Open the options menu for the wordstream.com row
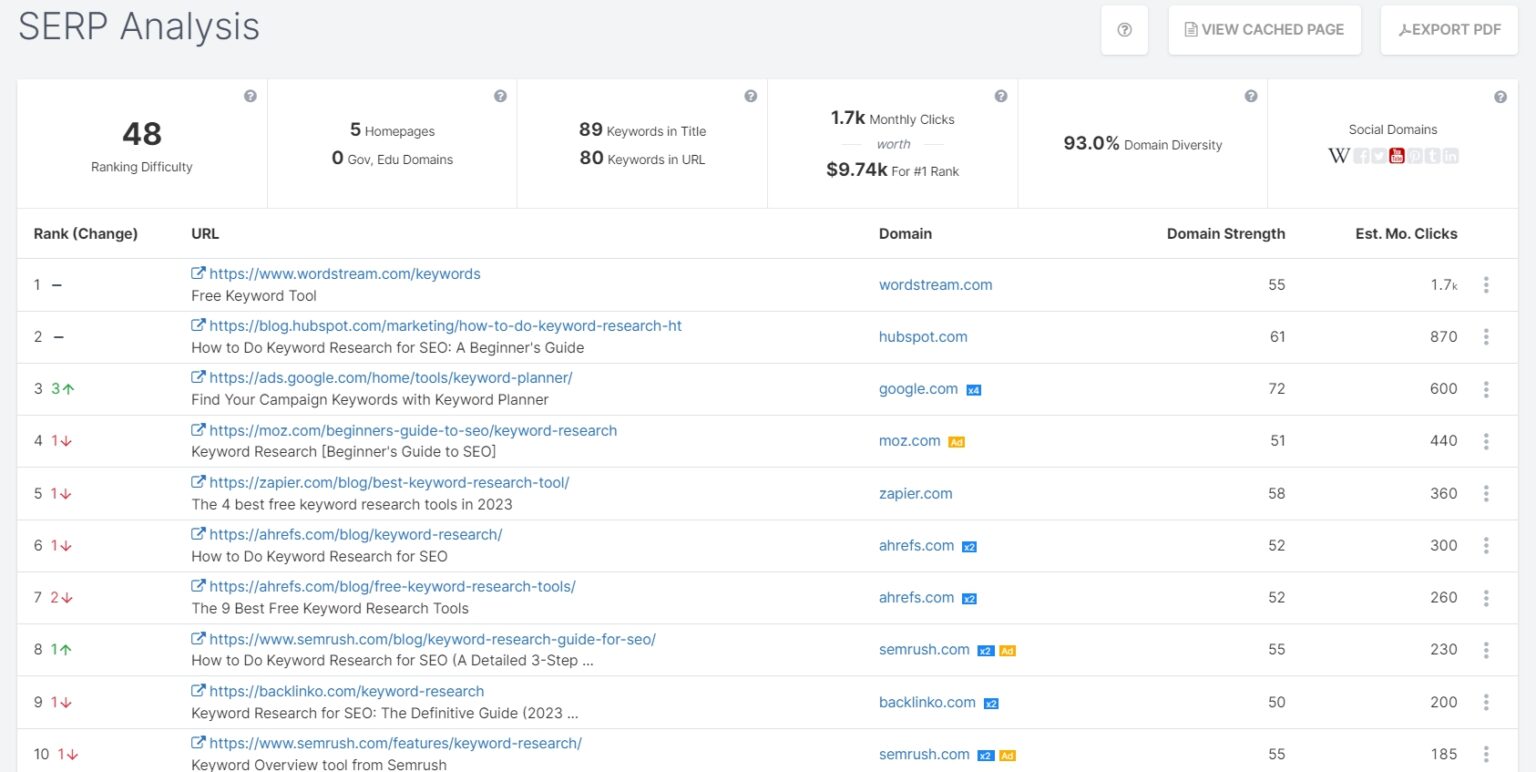 click(x=1487, y=285)
